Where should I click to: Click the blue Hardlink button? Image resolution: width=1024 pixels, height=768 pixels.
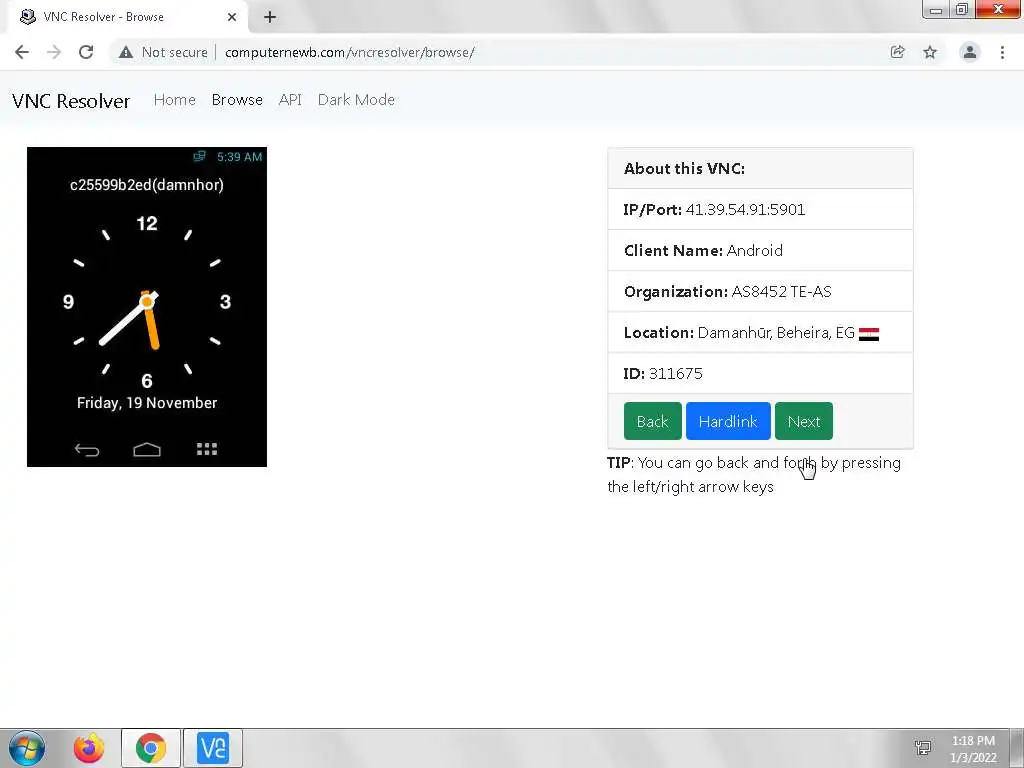coord(728,421)
